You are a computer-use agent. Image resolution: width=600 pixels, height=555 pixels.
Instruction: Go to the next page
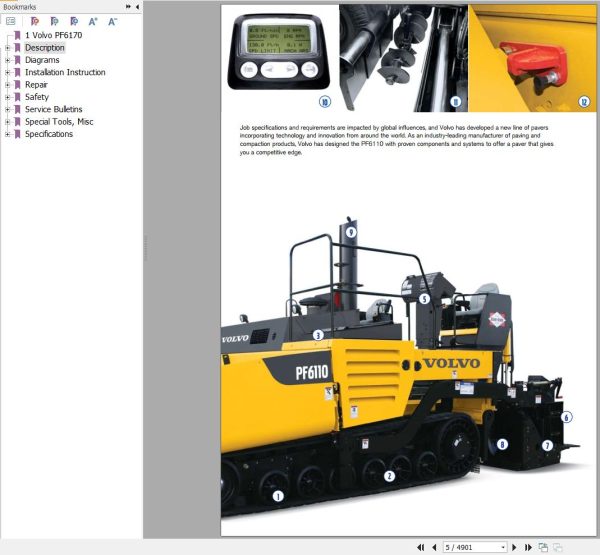pyautogui.click(x=514, y=547)
